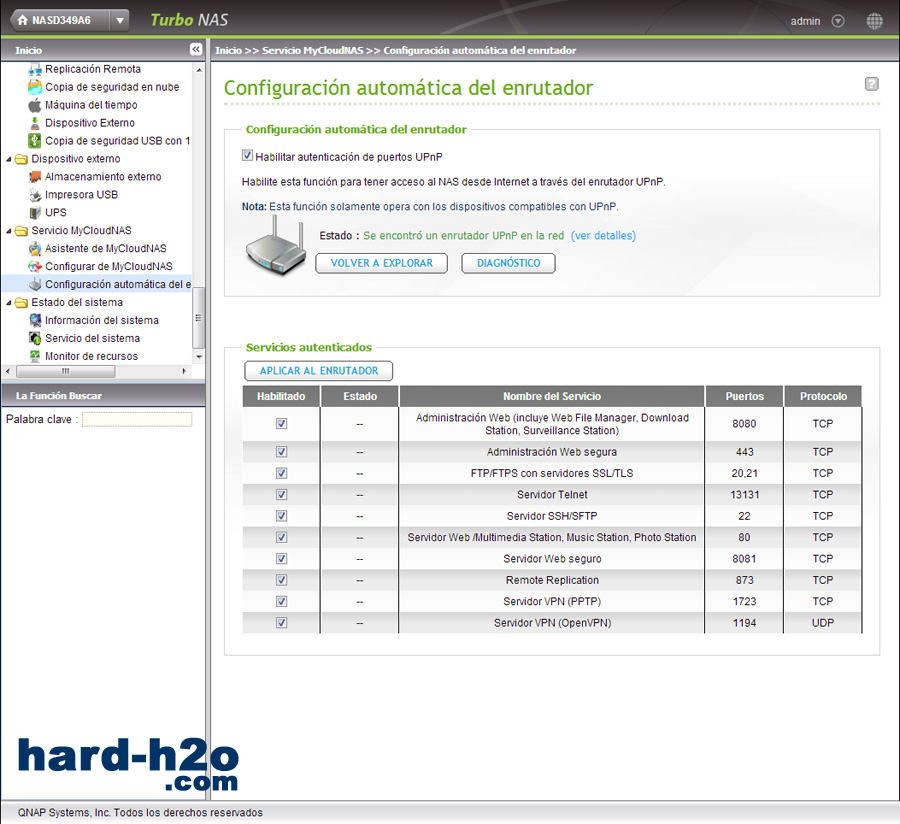Click Configuración automática router icon in tree

tap(35, 285)
